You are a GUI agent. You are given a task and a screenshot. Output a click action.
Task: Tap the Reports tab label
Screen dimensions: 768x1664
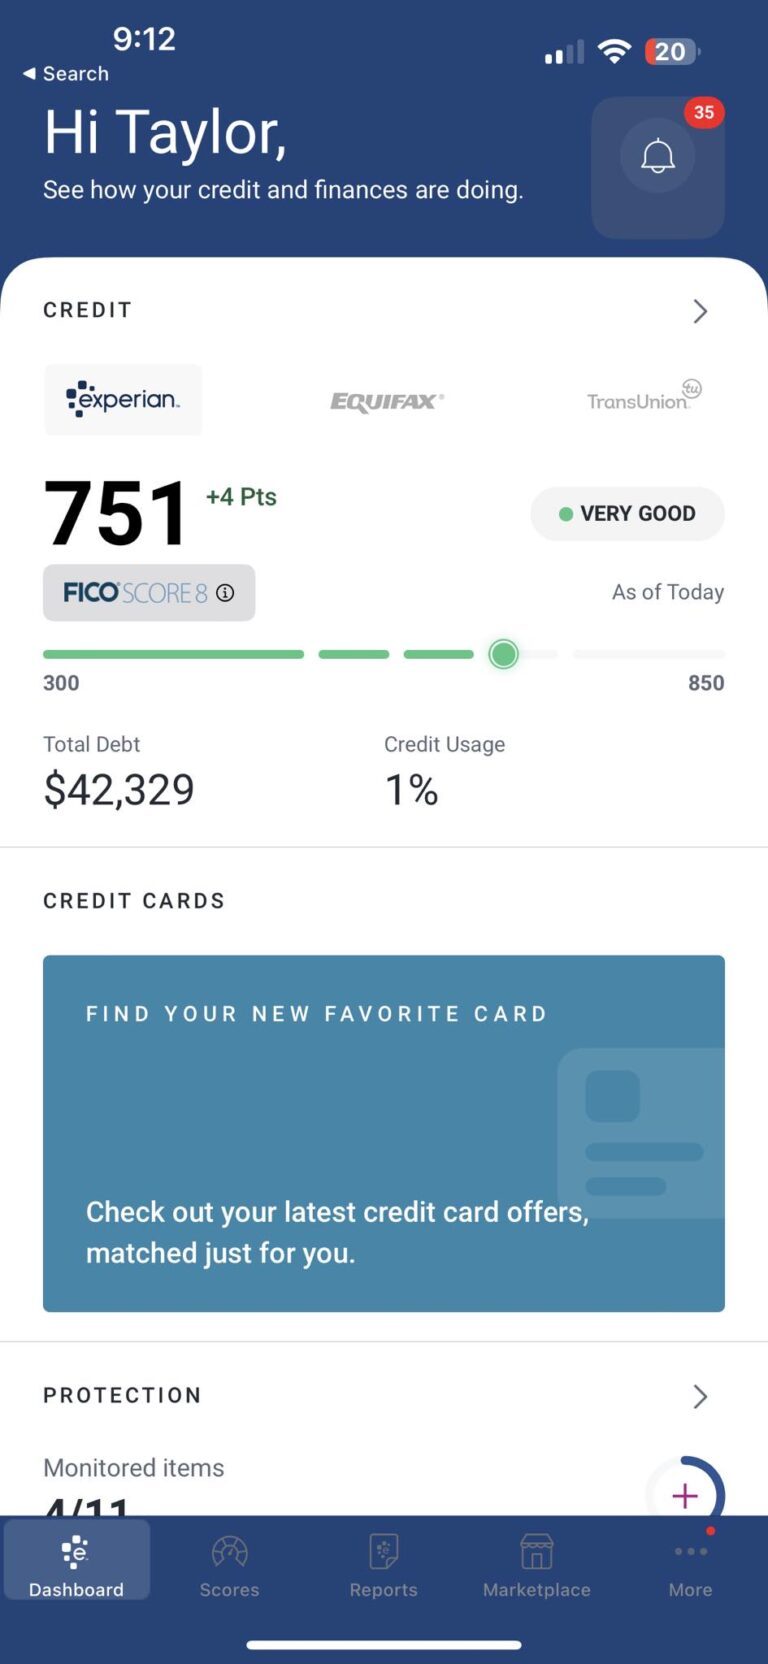[383, 1589]
